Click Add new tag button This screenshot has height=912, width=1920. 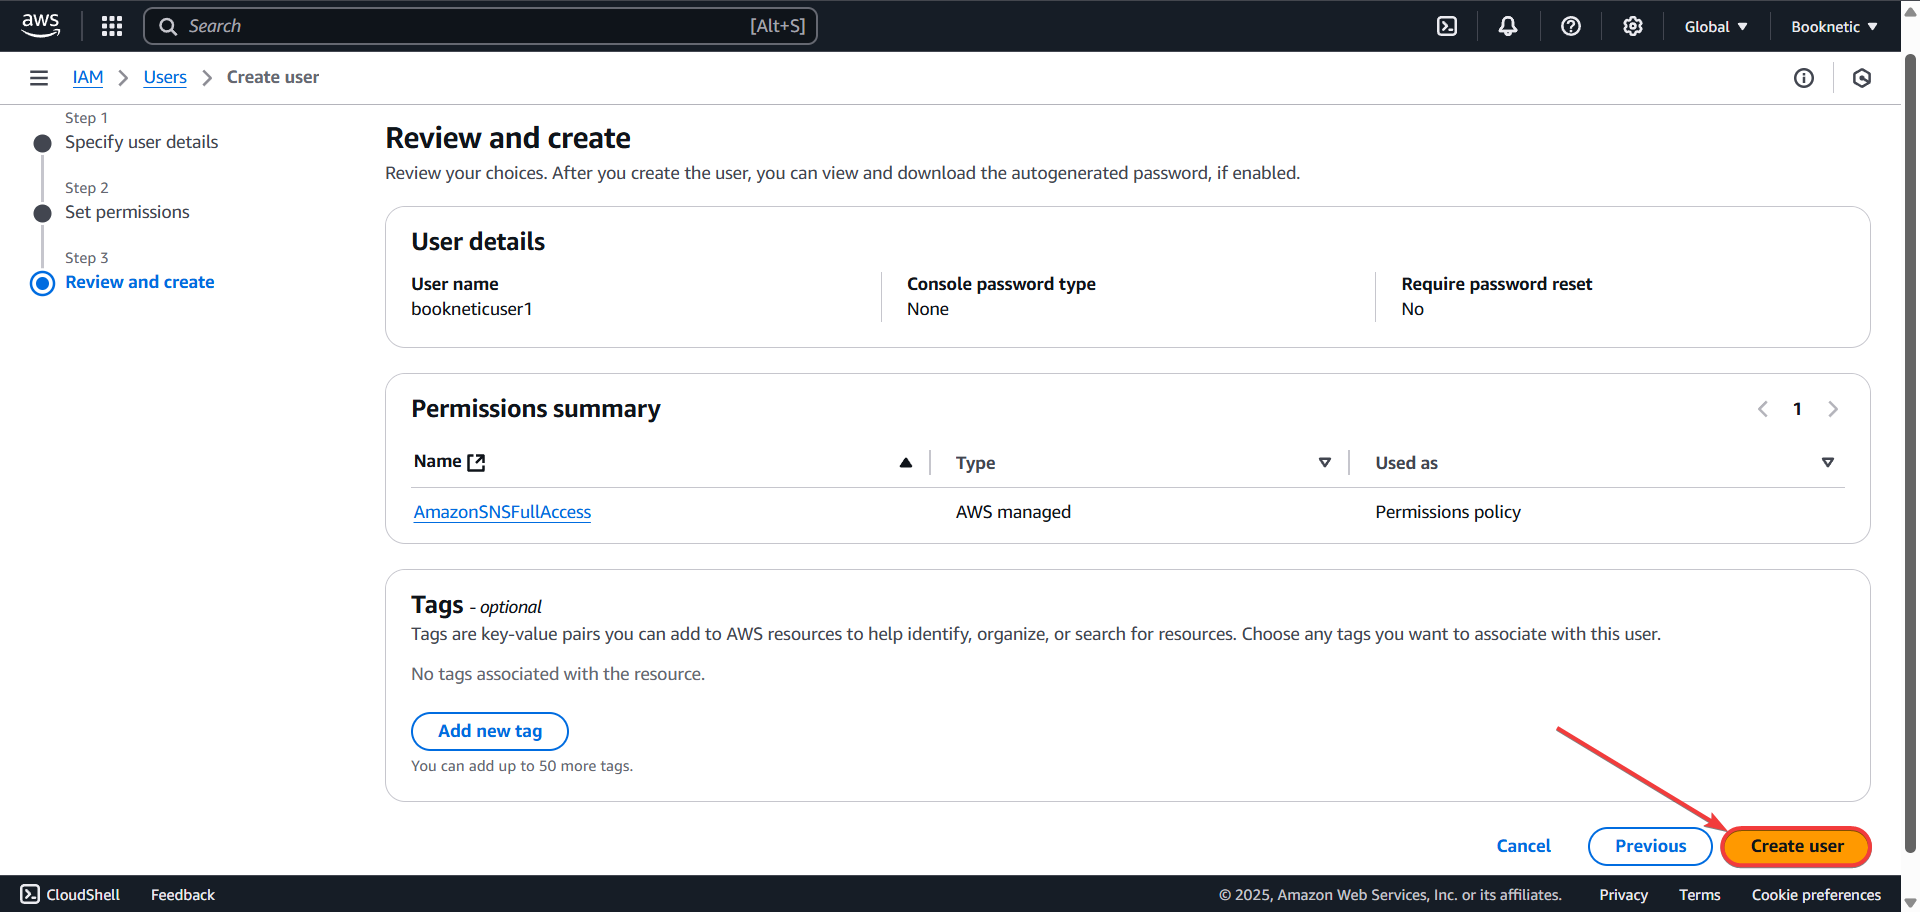(x=490, y=731)
